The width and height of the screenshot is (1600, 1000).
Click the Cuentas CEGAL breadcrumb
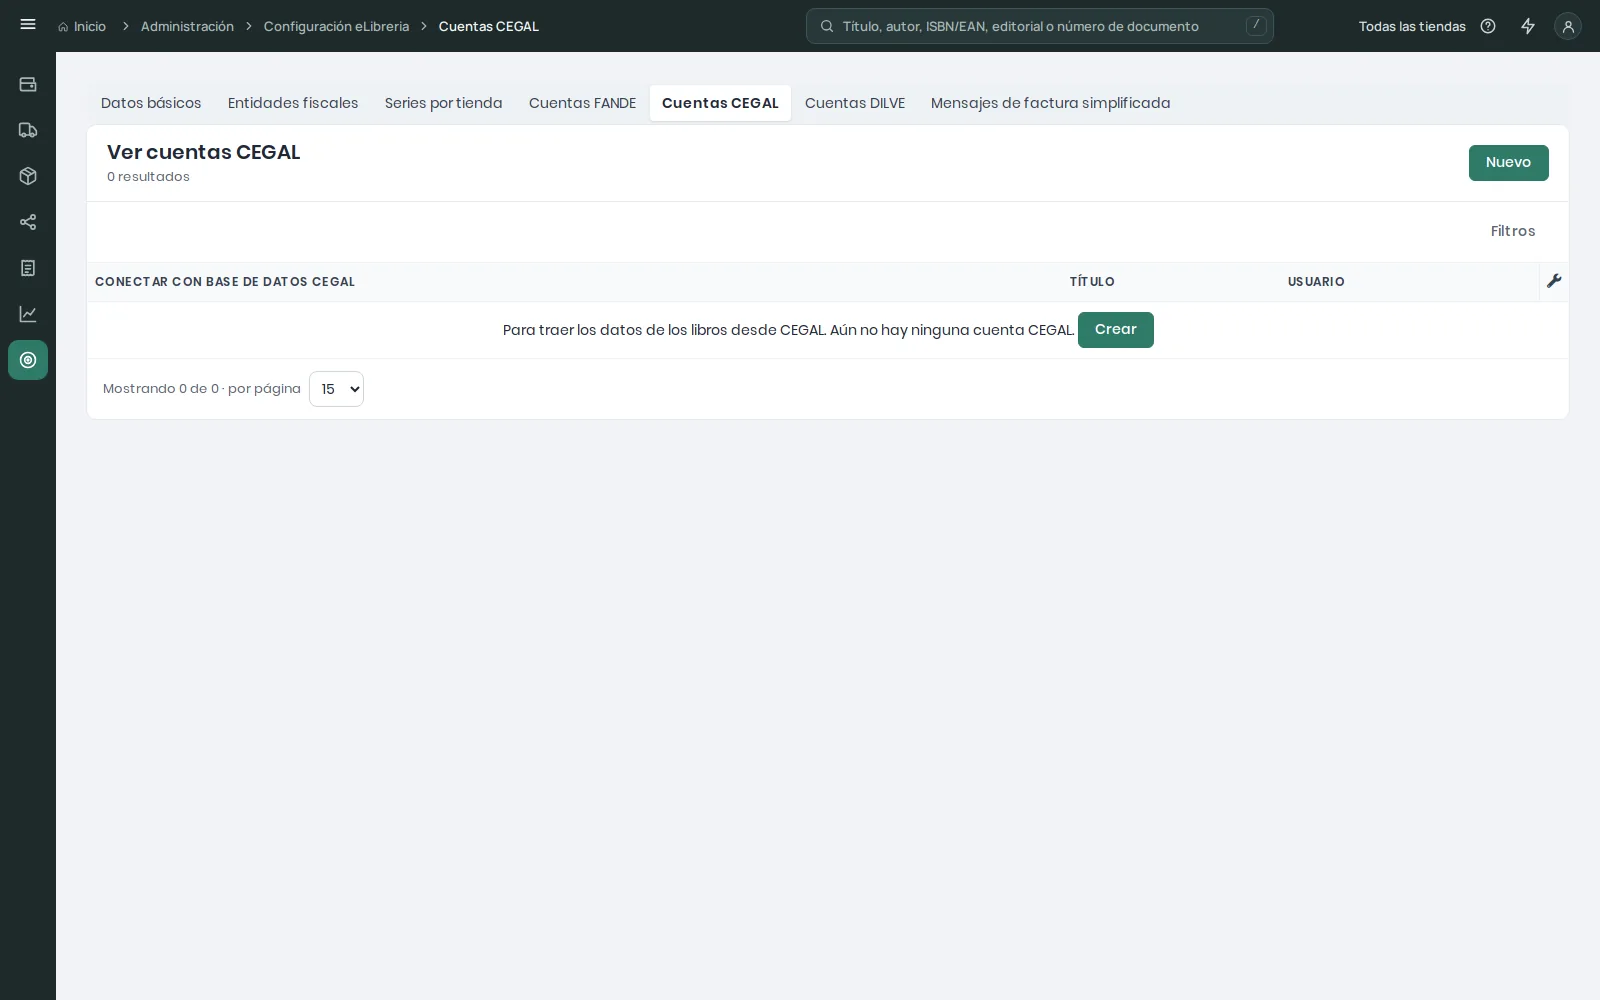click(x=489, y=26)
